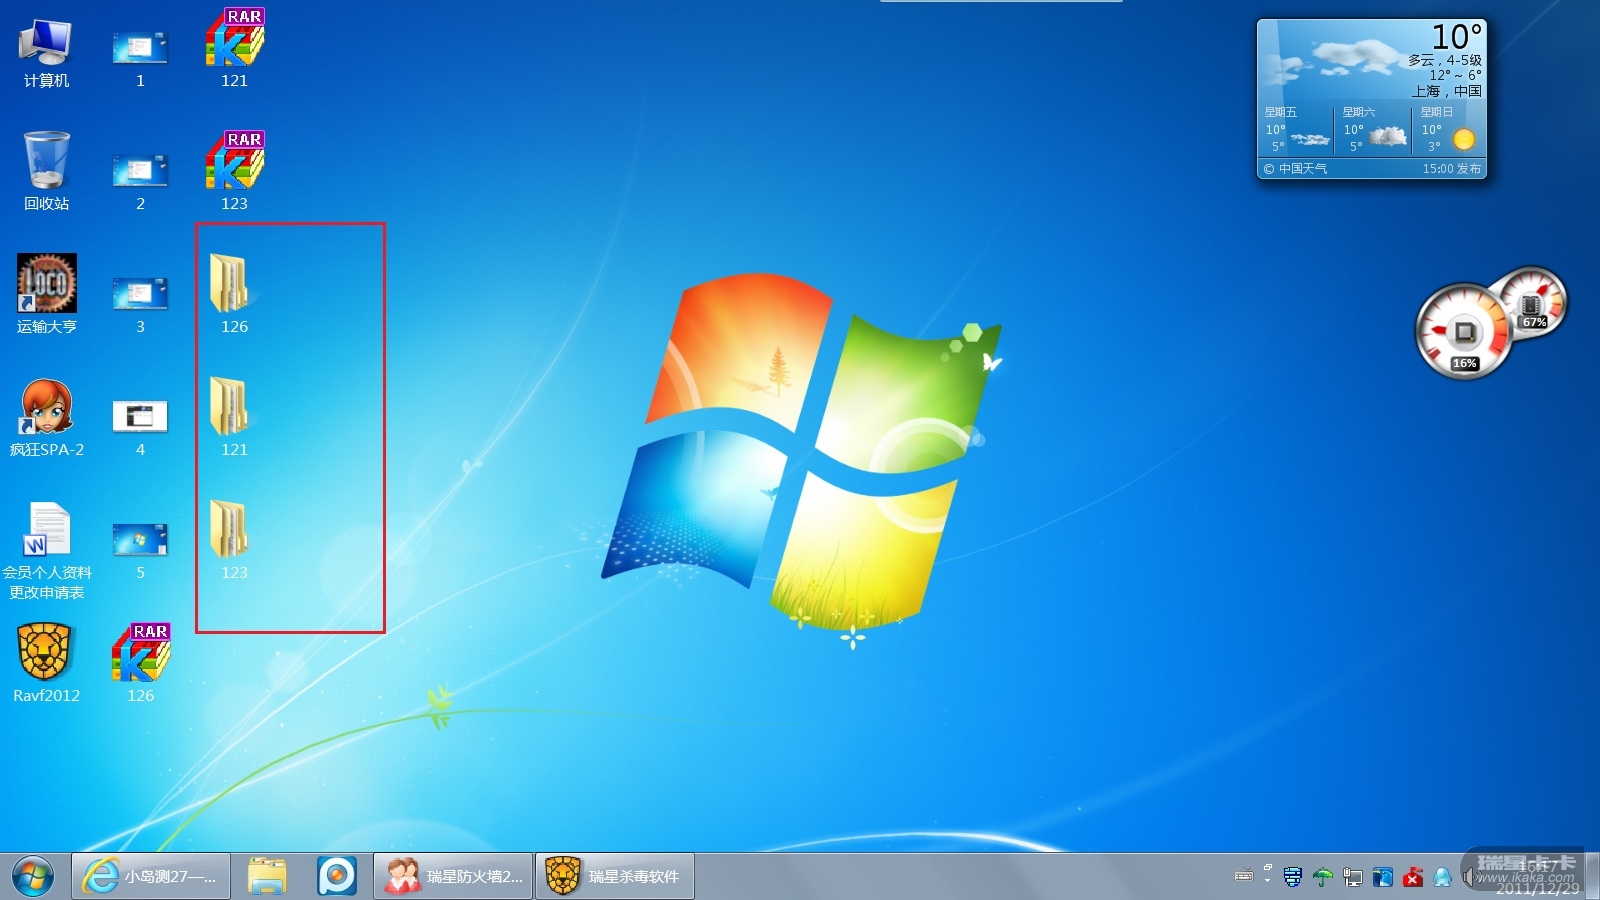1600x900 pixels.
Task: Open the 计算机 desktop icon
Action: click(46, 52)
